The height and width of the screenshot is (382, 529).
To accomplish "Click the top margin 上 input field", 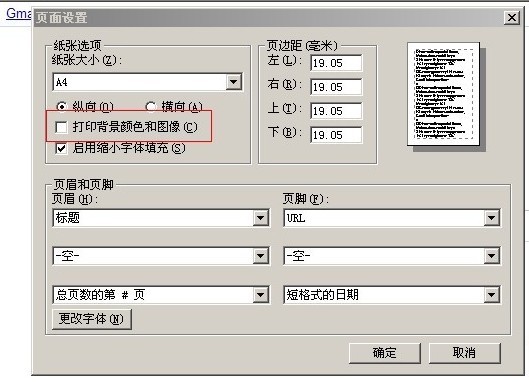I will tap(336, 111).
